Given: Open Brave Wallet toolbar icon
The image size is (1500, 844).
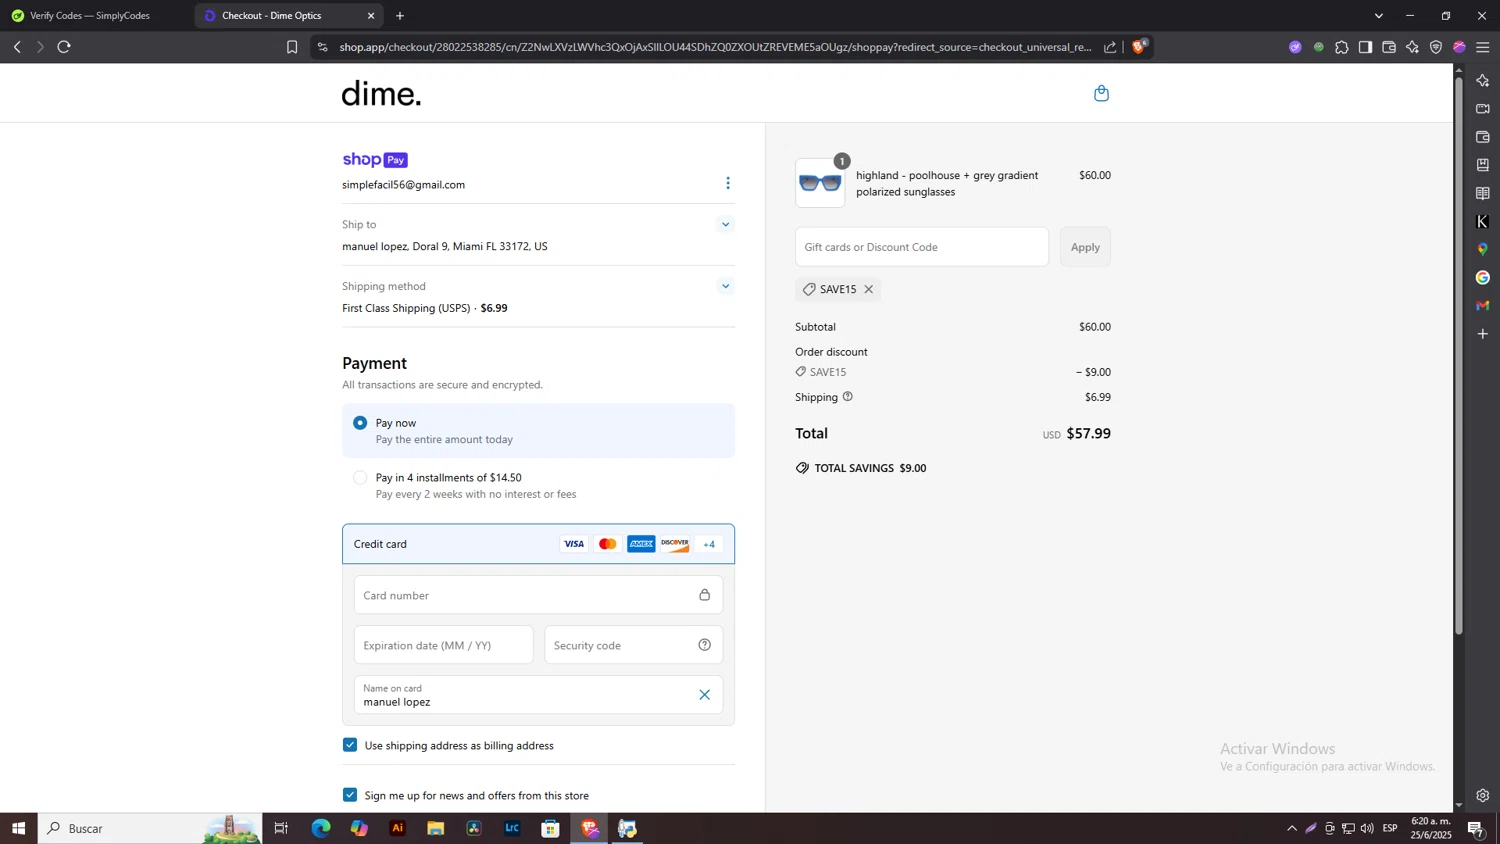Looking at the screenshot, I should 1389,47.
